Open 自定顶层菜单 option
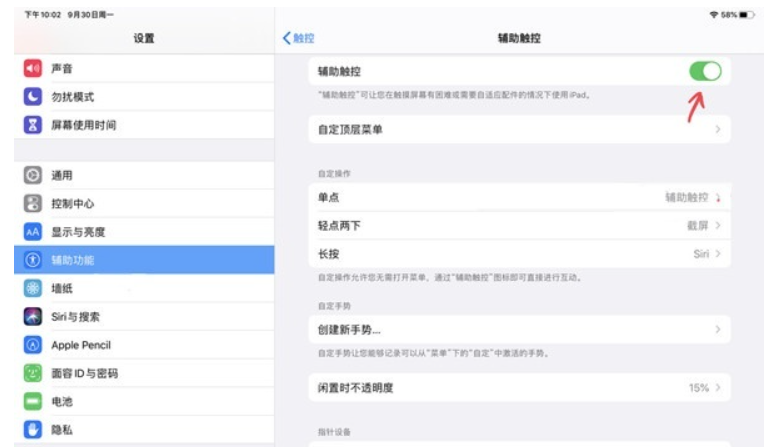The height and width of the screenshot is (447, 773). pyautogui.click(x=520, y=129)
